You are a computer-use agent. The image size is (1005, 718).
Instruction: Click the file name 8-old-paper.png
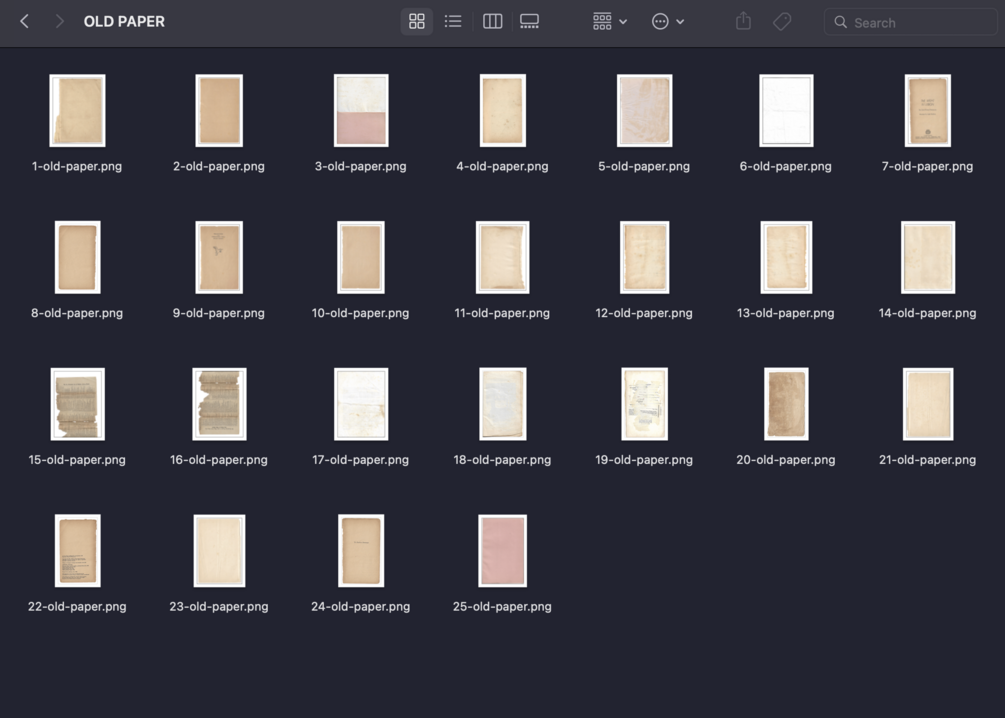(x=77, y=313)
